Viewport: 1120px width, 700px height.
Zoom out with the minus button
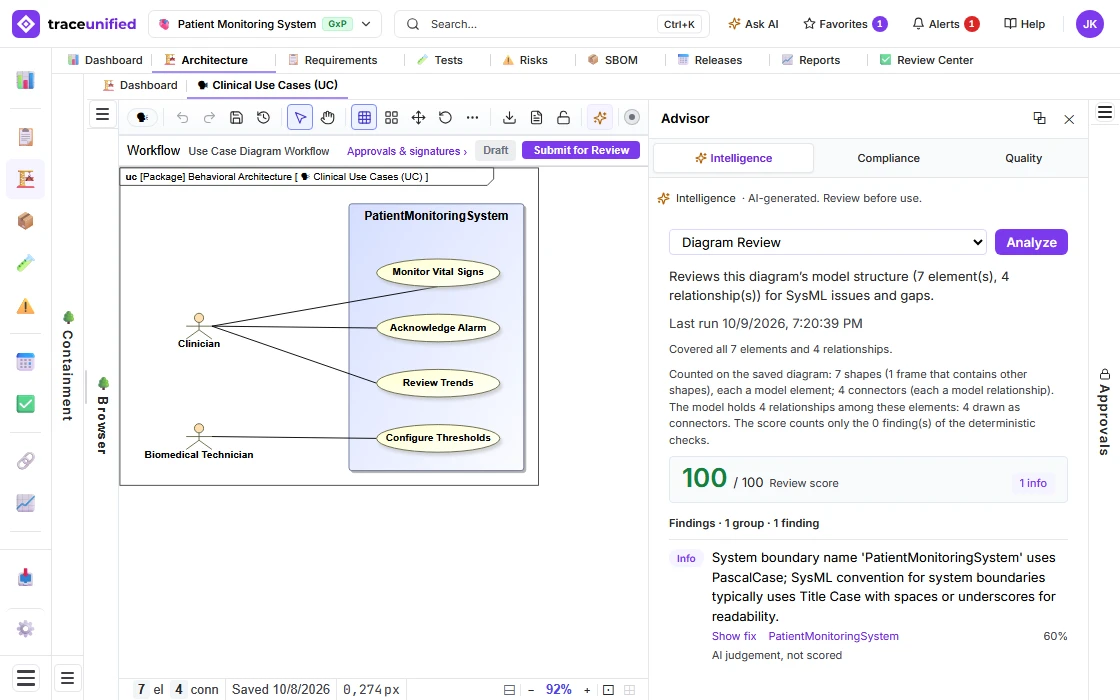coord(531,690)
